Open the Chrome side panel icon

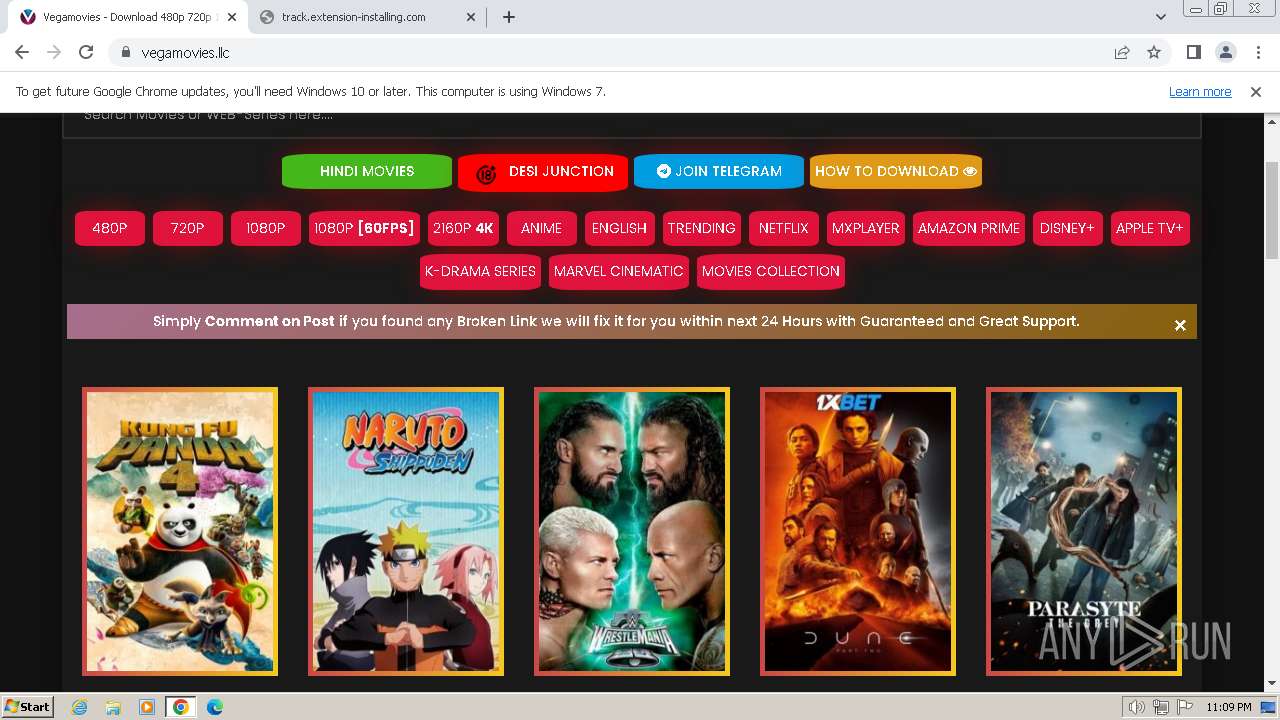[x=1193, y=52]
